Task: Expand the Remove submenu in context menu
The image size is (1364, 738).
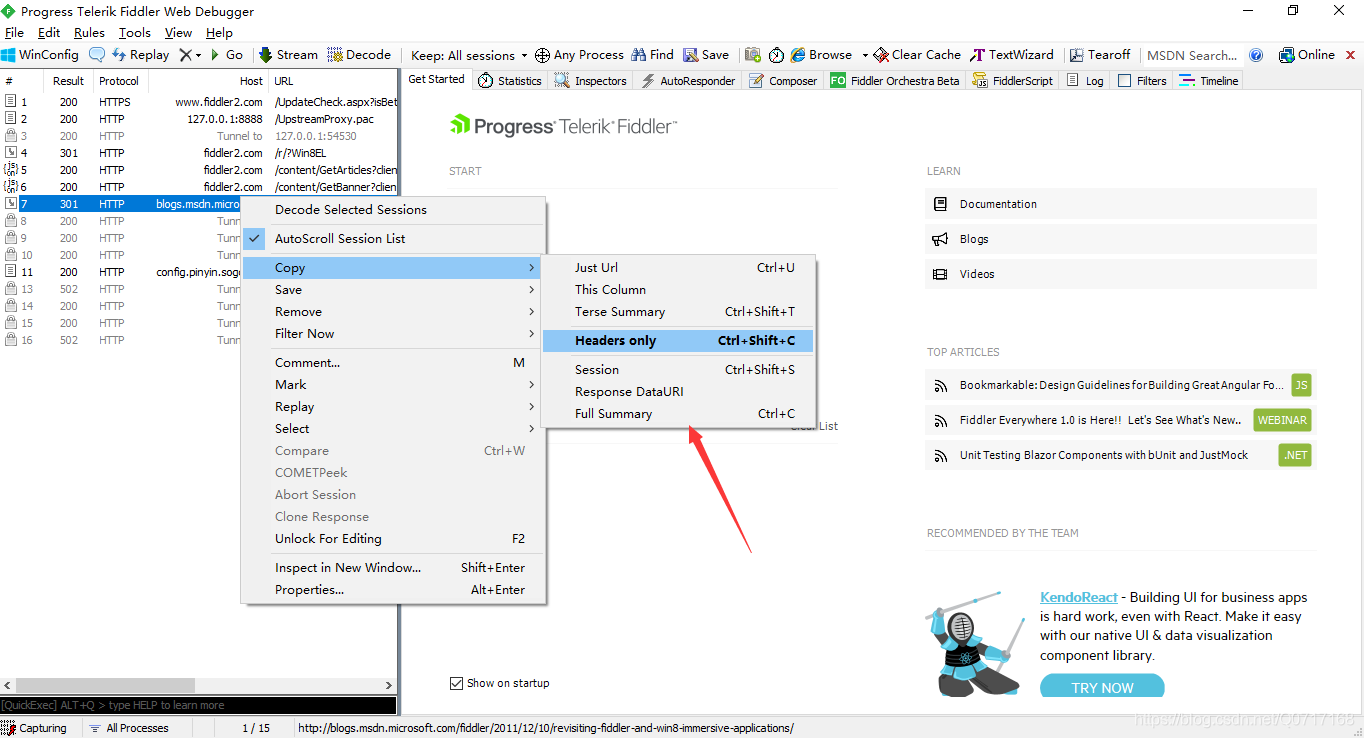Action: point(394,312)
